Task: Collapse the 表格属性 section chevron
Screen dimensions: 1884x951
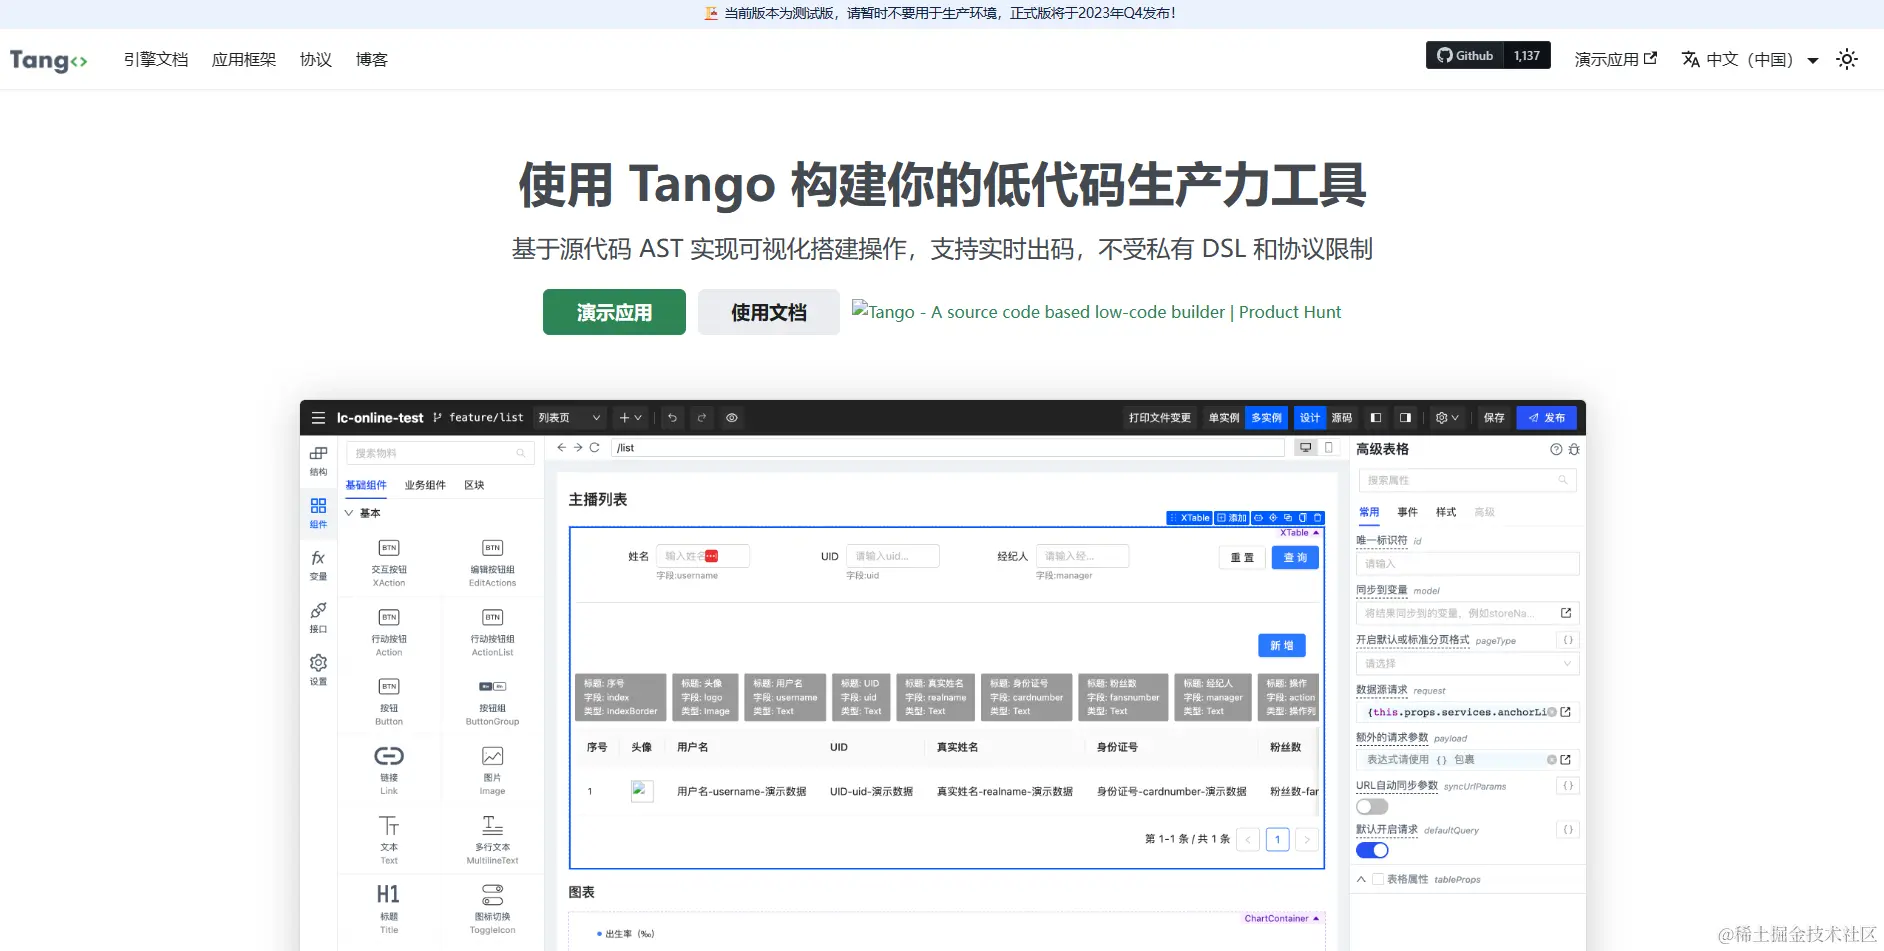Action: (1361, 879)
